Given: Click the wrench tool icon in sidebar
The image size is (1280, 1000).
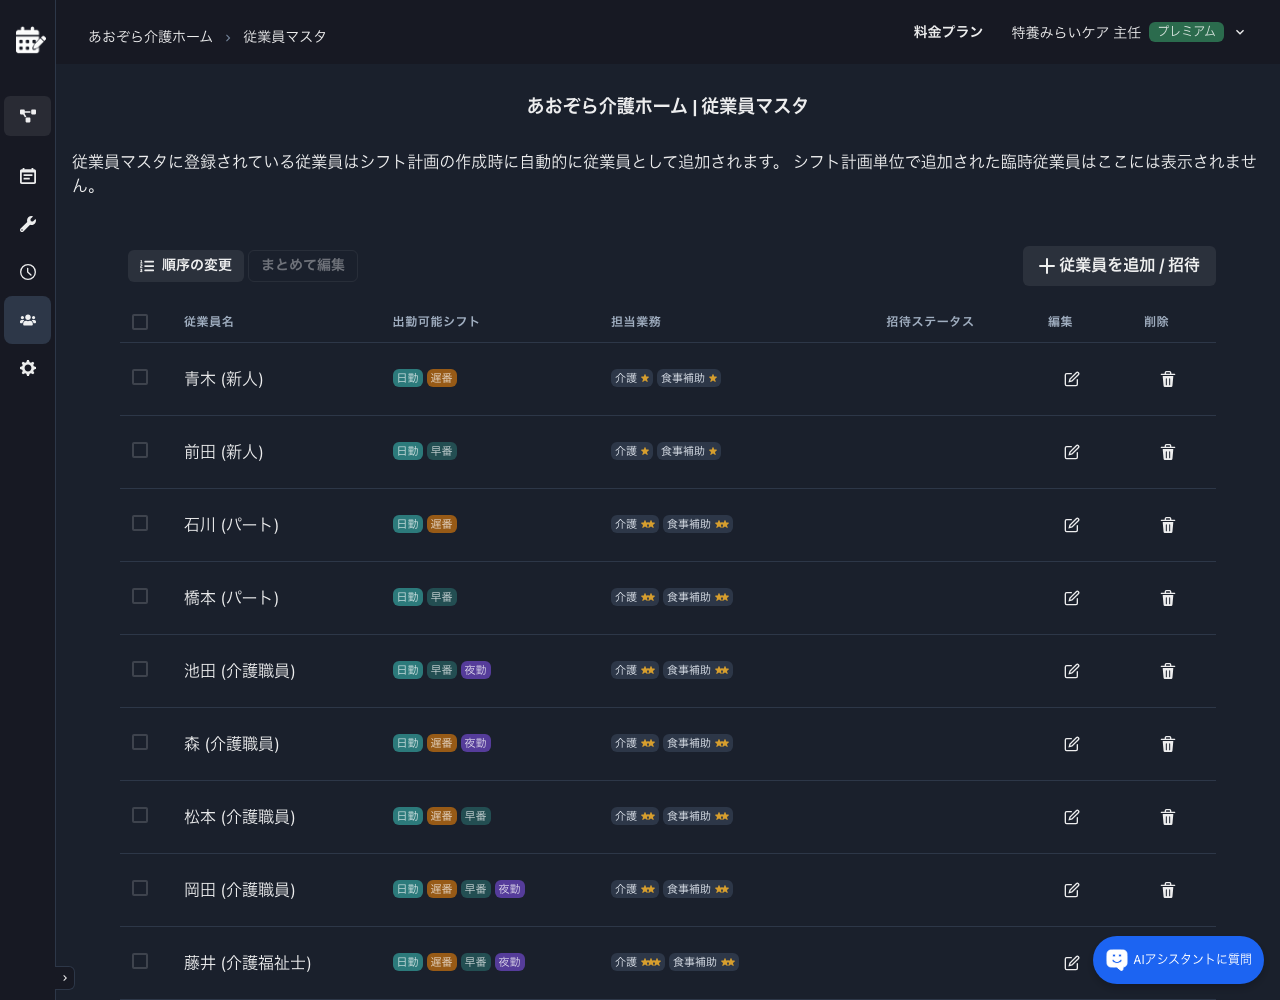Looking at the screenshot, I should point(27,224).
